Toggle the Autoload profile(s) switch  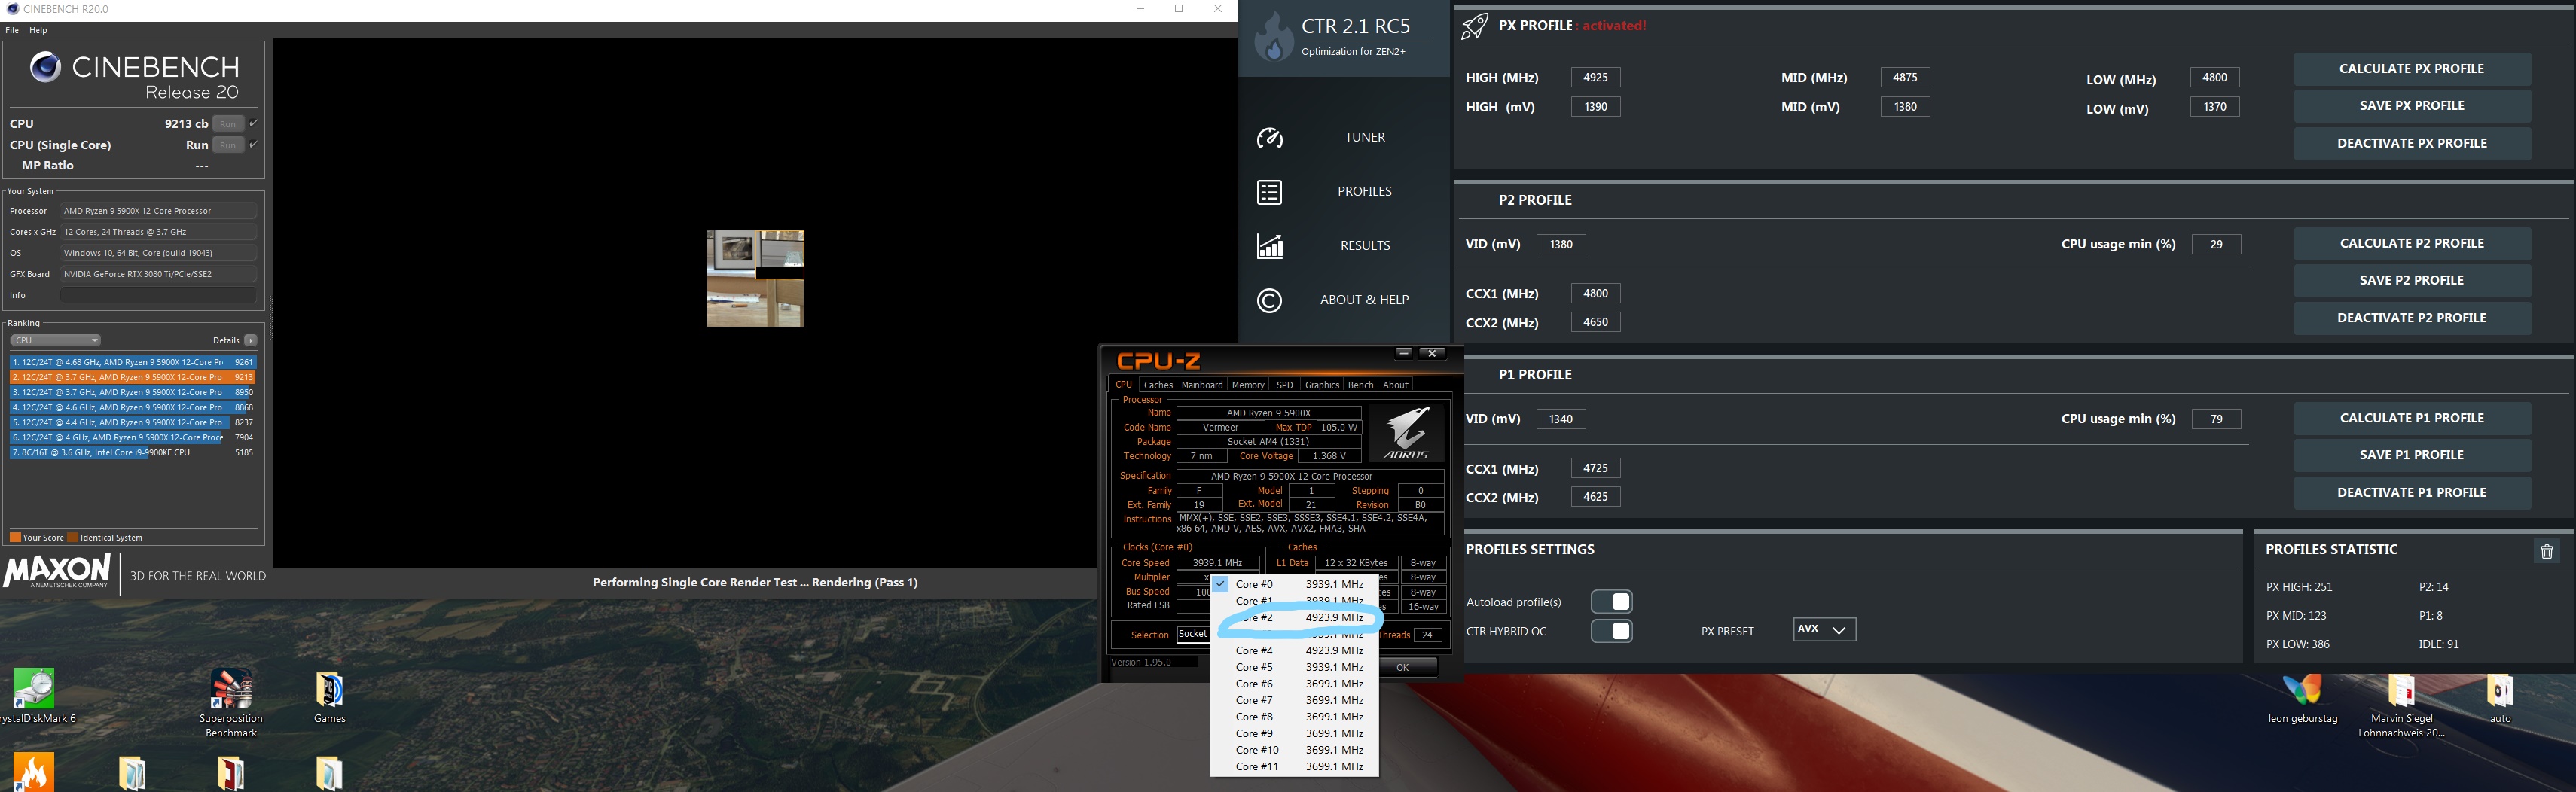coord(1612,601)
